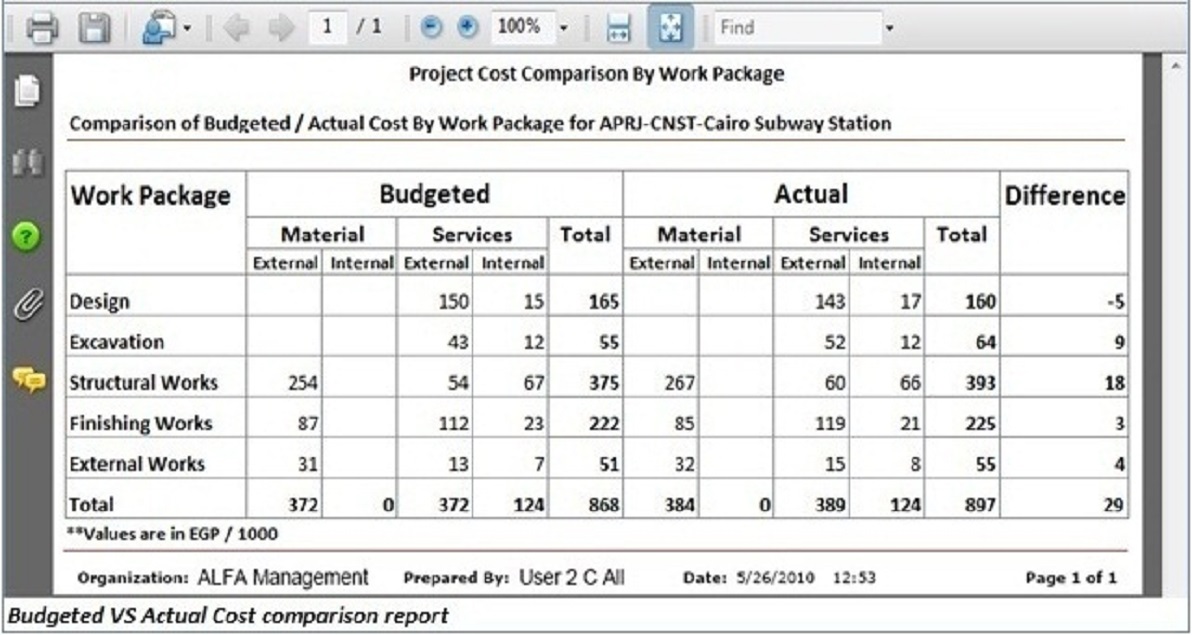Image resolution: width=1192 pixels, height=635 pixels.
Task: Click the Print icon in the toolbar
Action: [42, 28]
